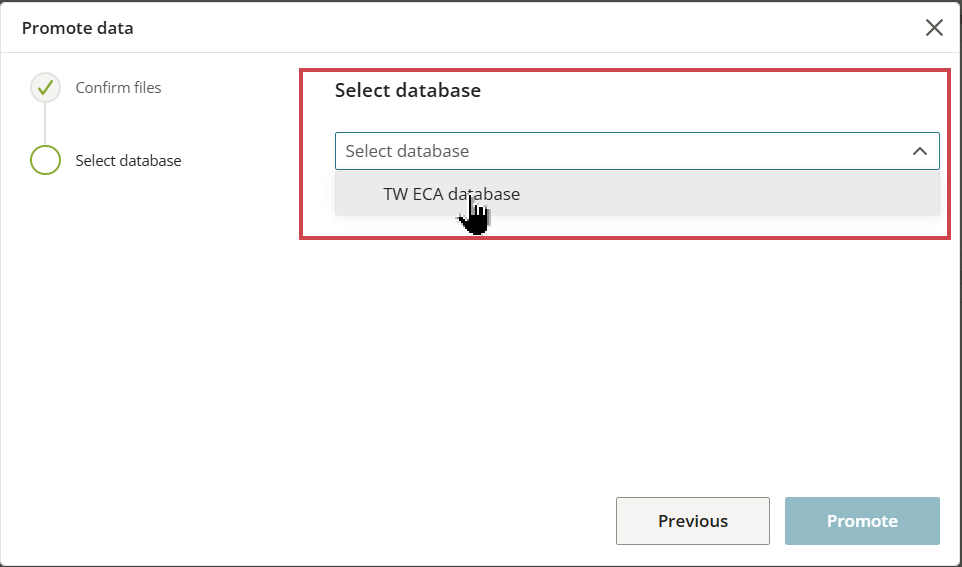Close the Promote data dialog
The height and width of the screenshot is (567, 962).
[934, 28]
